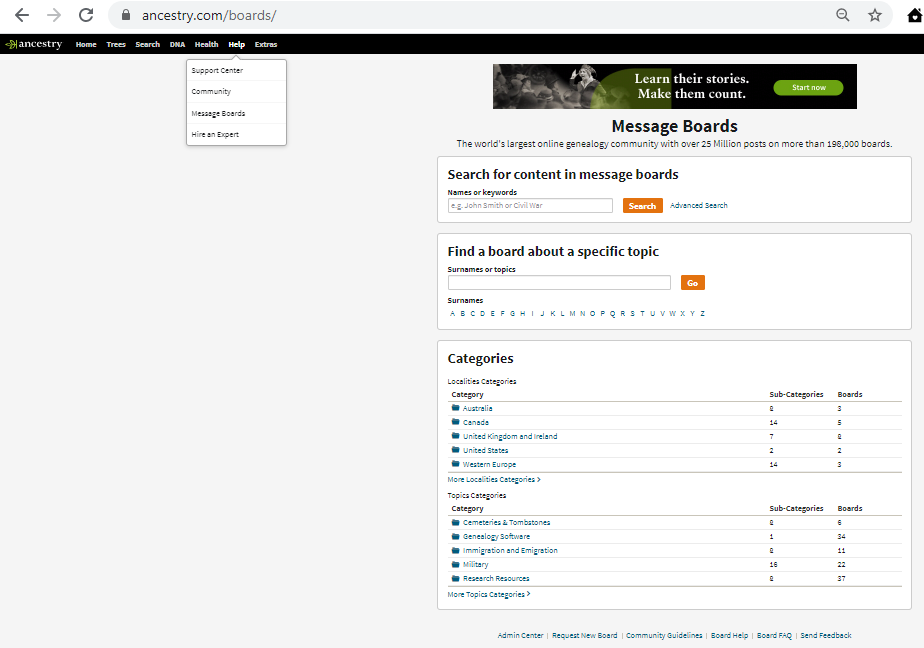This screenshot has height=648, width=924.
Task: Click the Military folder icon
Action: tap(456, 564)
